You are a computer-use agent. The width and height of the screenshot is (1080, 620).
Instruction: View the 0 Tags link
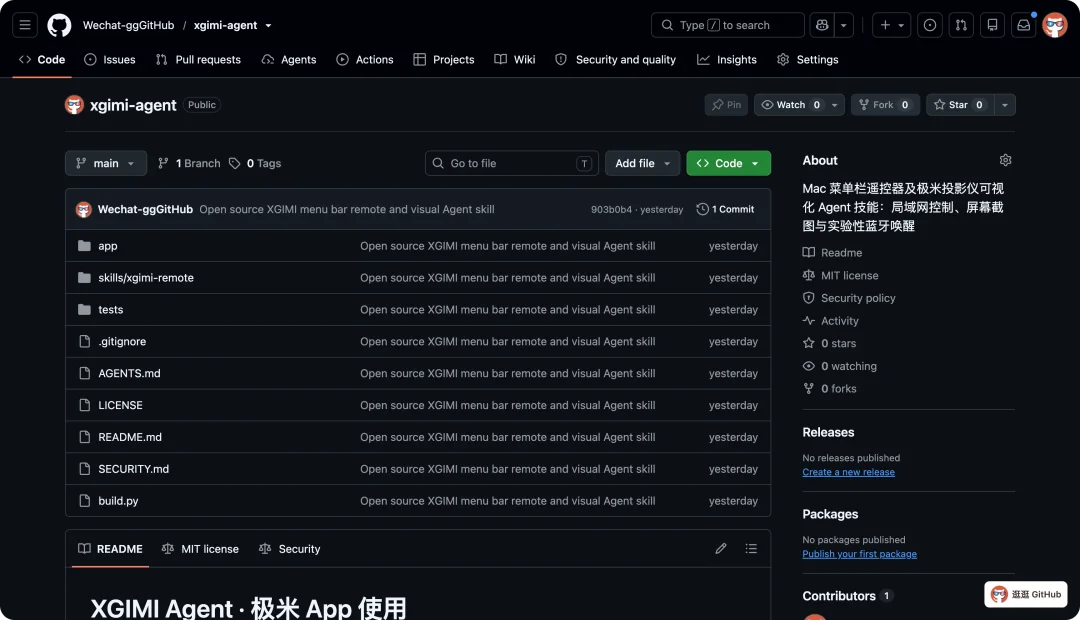[255, 163]
